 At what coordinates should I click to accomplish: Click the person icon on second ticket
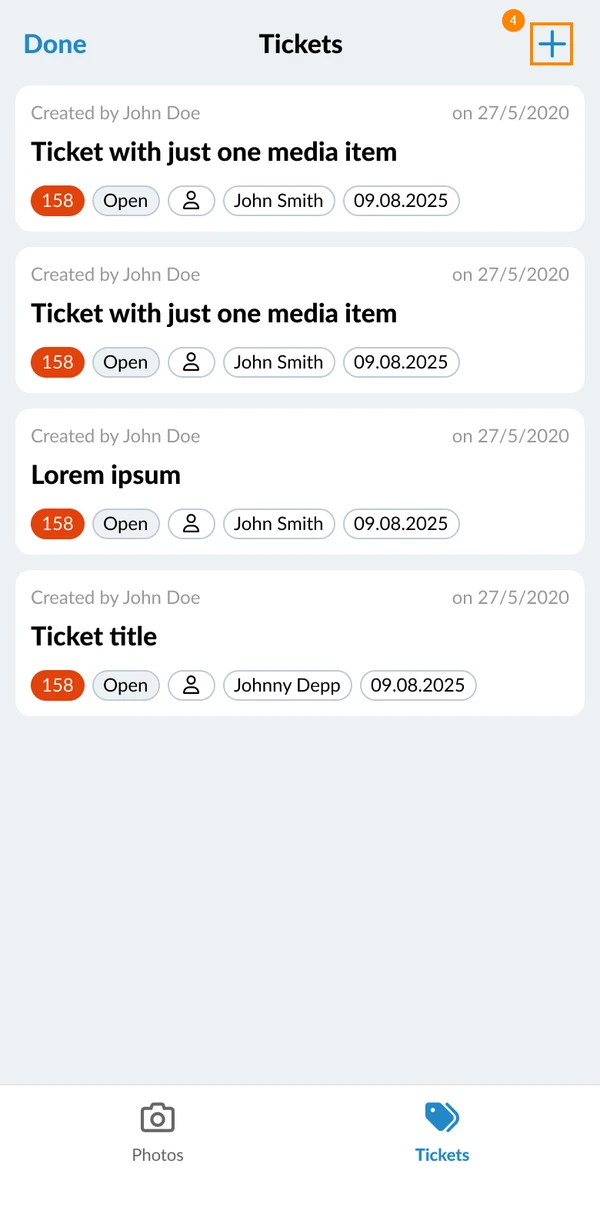[191, 362]
